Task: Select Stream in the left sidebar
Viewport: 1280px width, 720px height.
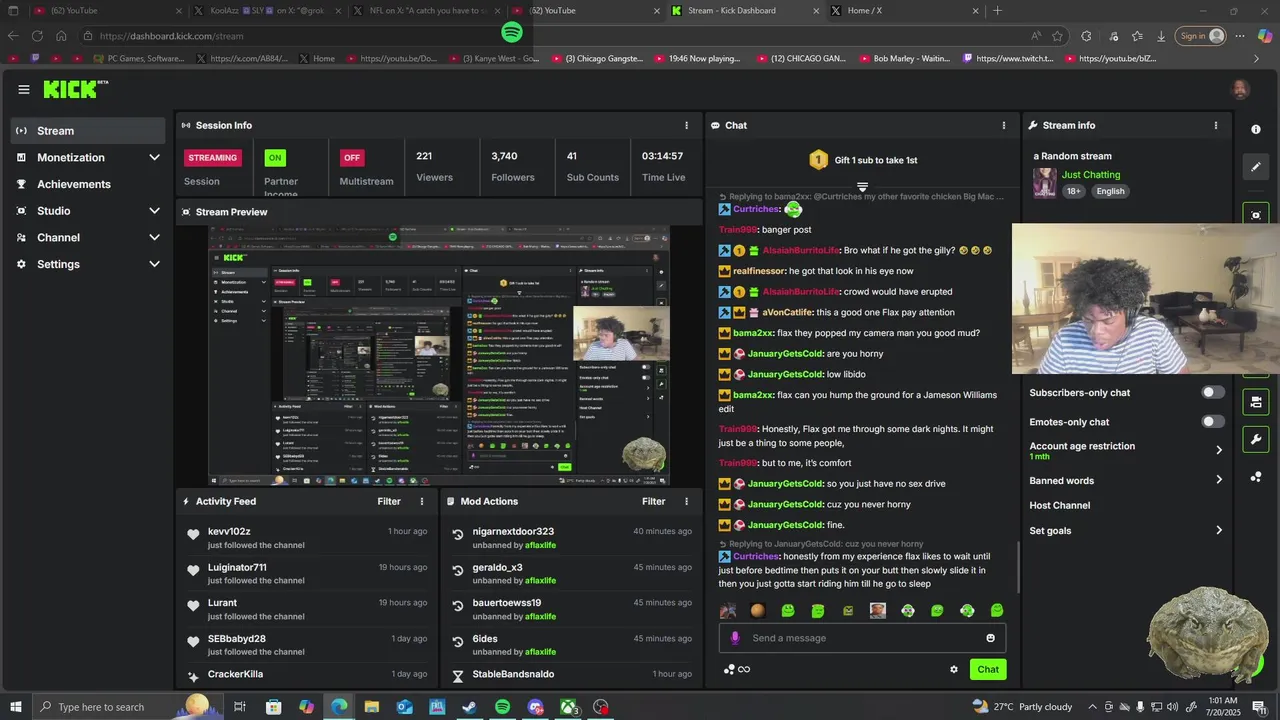Action: (88, 131)
